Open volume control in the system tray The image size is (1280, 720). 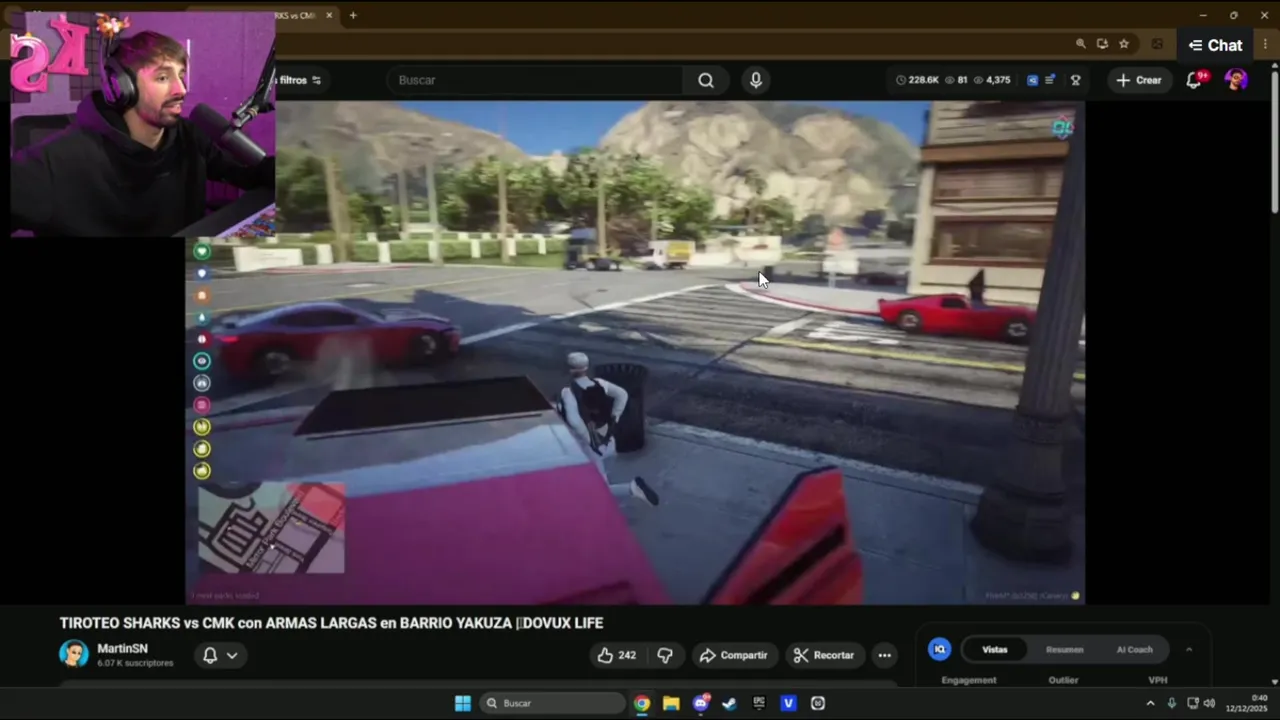1209,703
